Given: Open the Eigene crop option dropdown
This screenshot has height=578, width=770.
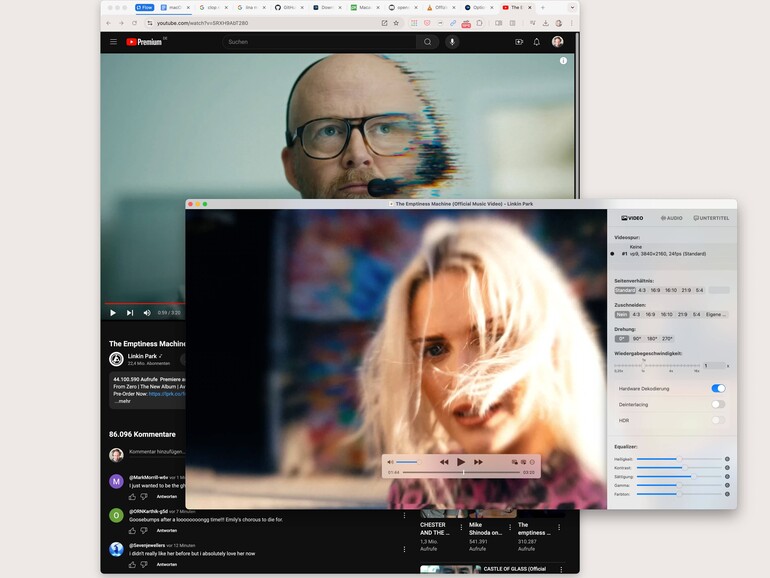Looking at the screenshot, I should coord(717,314).
